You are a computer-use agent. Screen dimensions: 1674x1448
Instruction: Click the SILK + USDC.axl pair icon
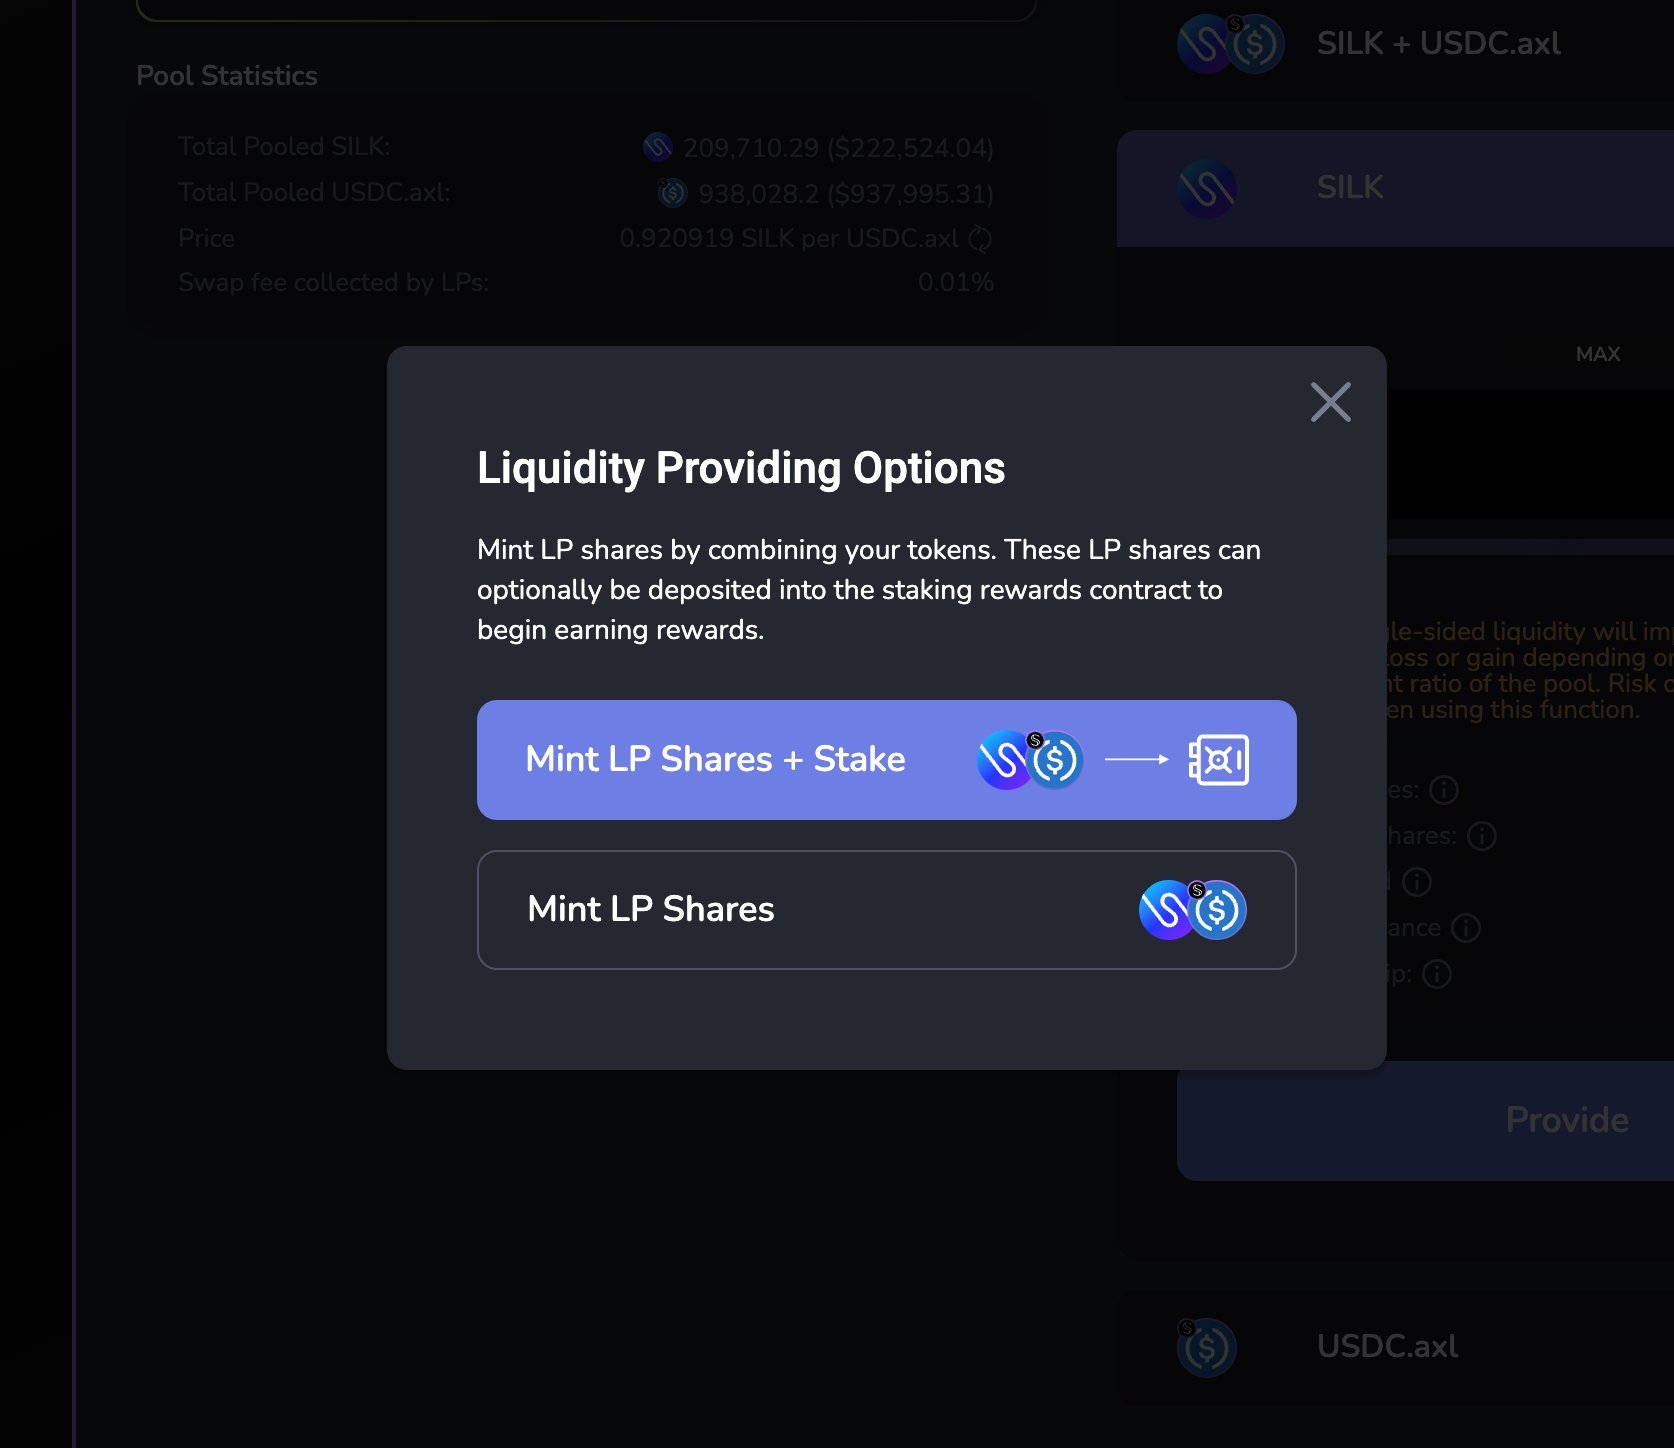pyautogui.click(x=1230, y=44)
